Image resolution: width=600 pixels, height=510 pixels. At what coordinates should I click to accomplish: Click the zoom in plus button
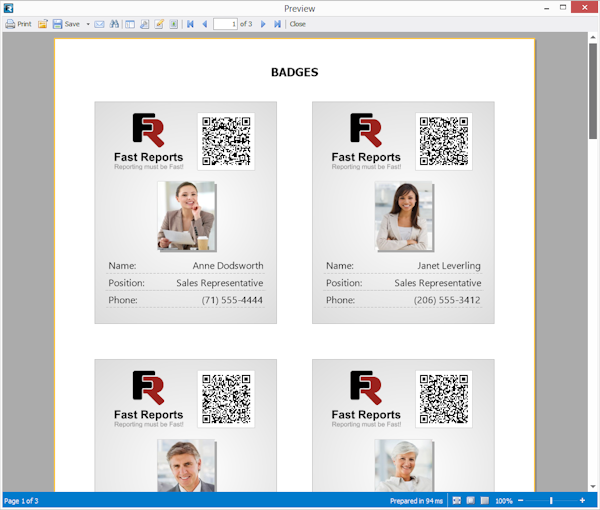click(x=582, y=500)
